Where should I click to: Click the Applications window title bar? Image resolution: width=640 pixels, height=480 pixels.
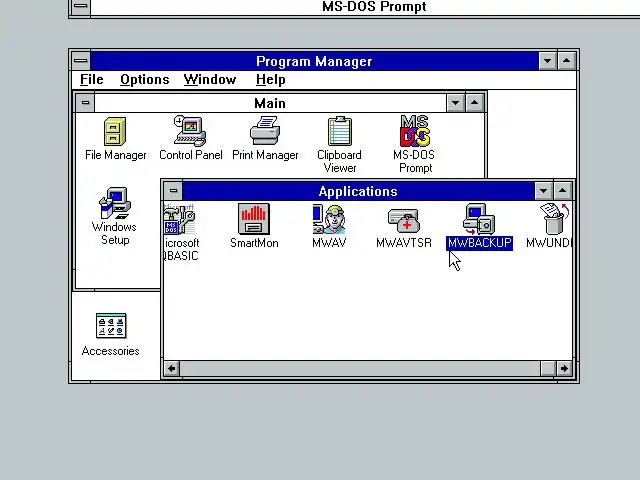(x=358, y=191)
